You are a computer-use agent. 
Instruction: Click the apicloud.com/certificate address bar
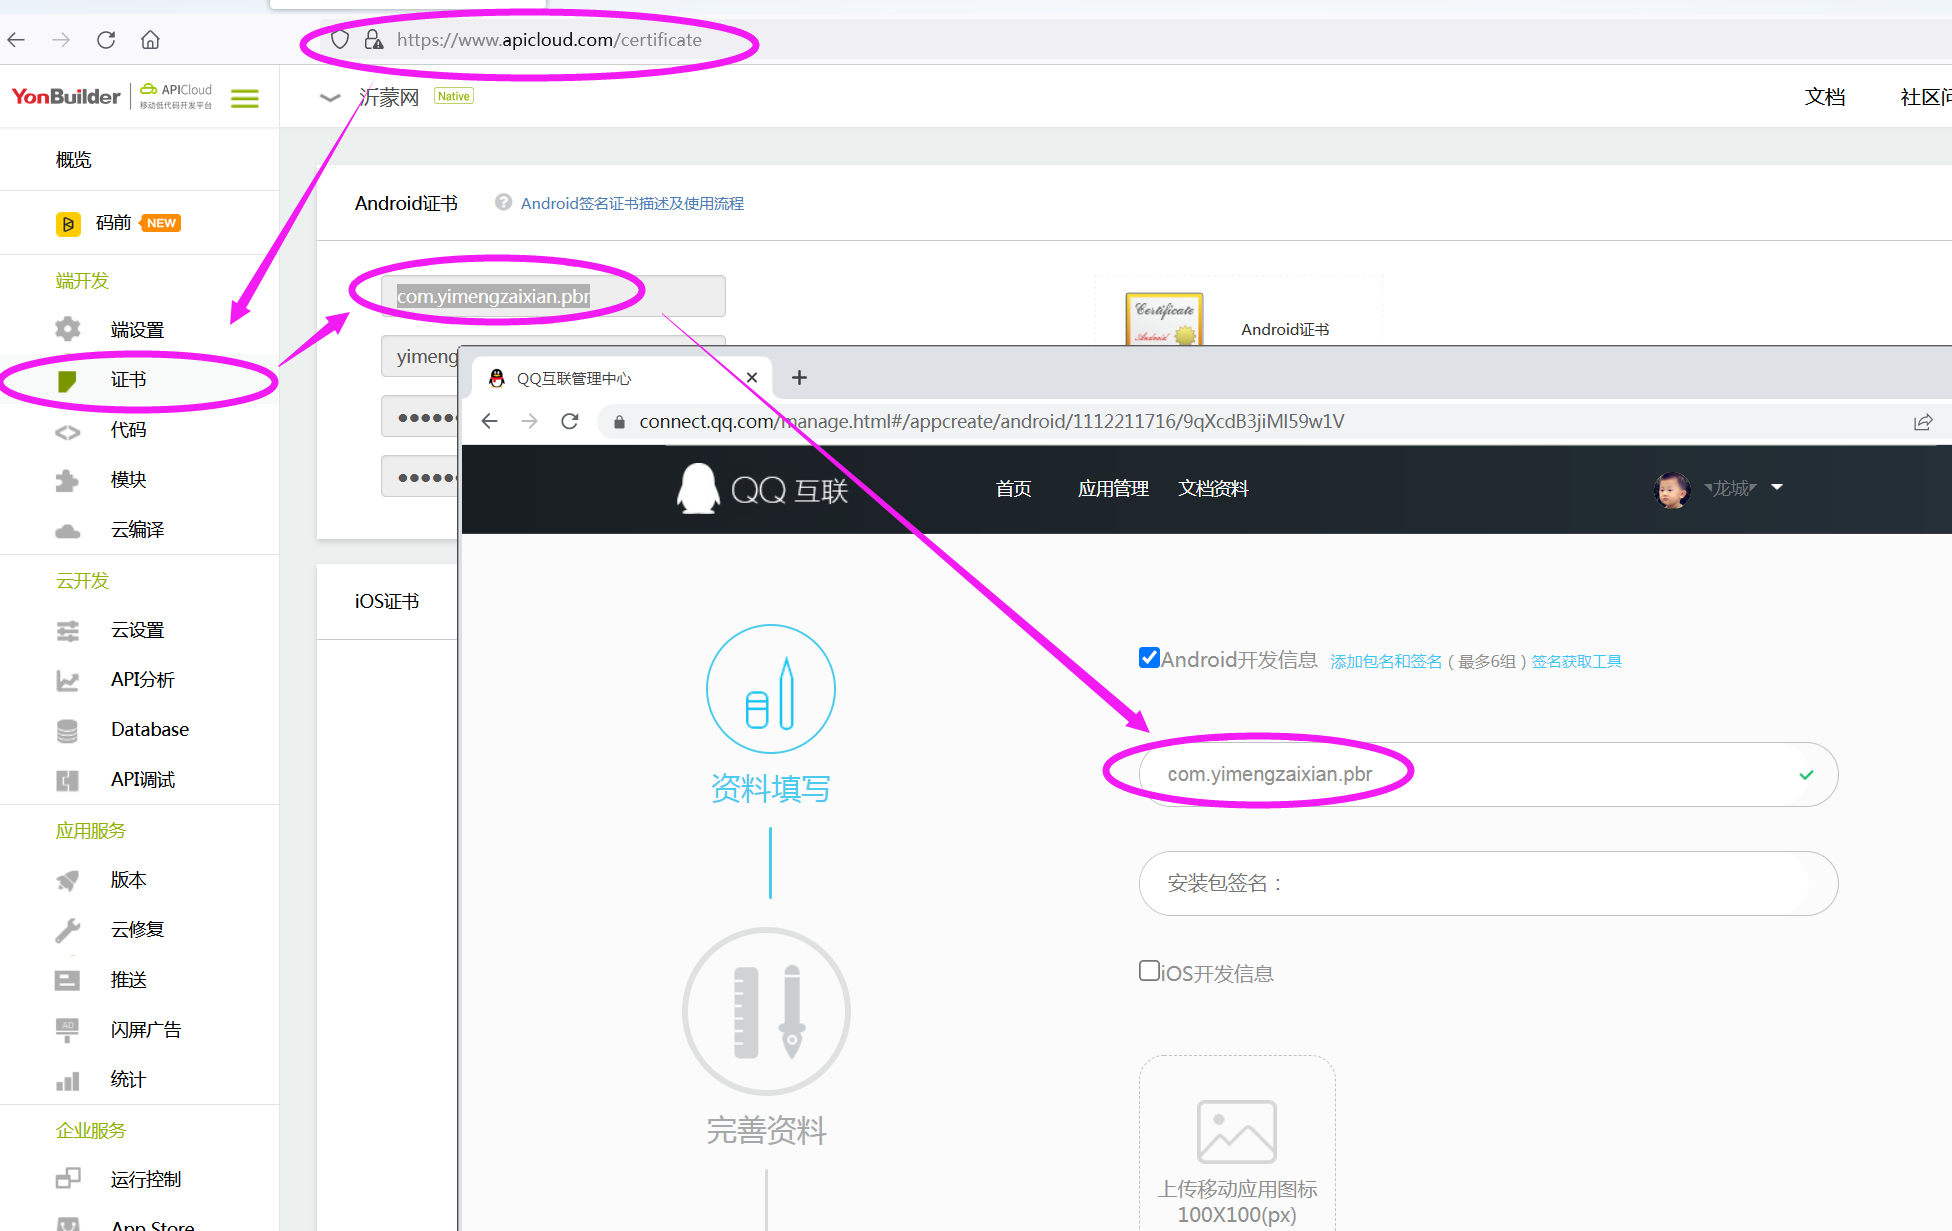click(549, 40)
